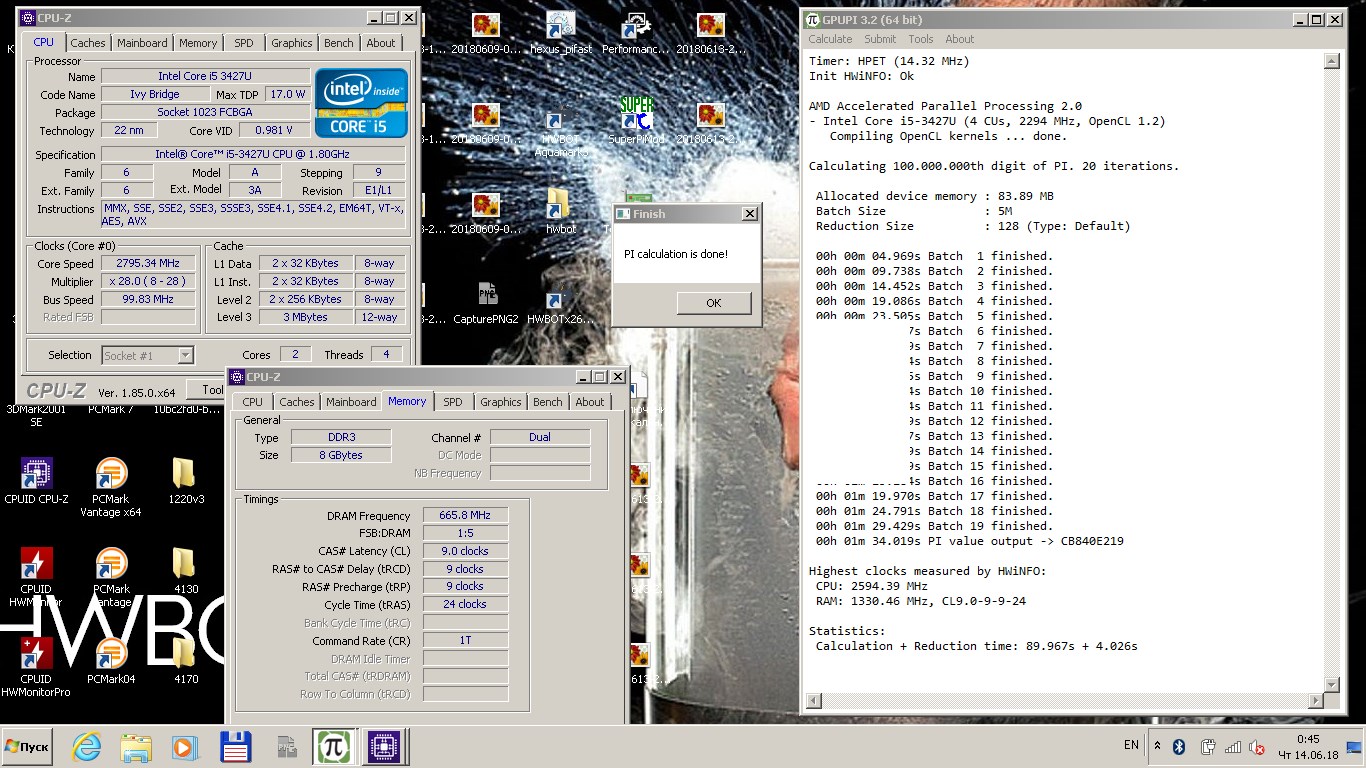Select the CPUID CPU-Z desktop icon
Screen dimensions: 1366x768
tap(36, 481)
